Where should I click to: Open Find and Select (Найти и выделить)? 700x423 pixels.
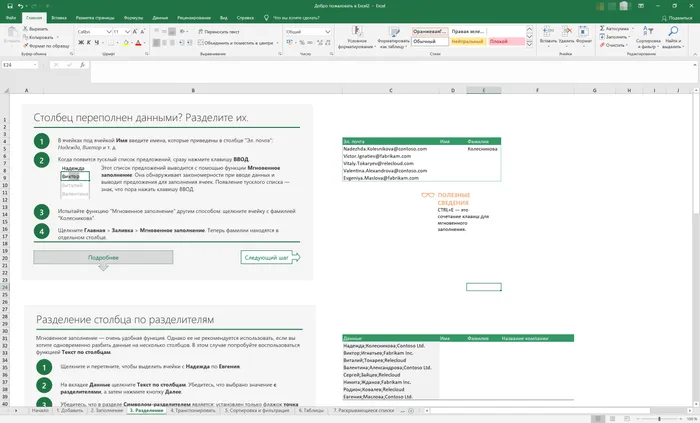click(x=673, y=37)
